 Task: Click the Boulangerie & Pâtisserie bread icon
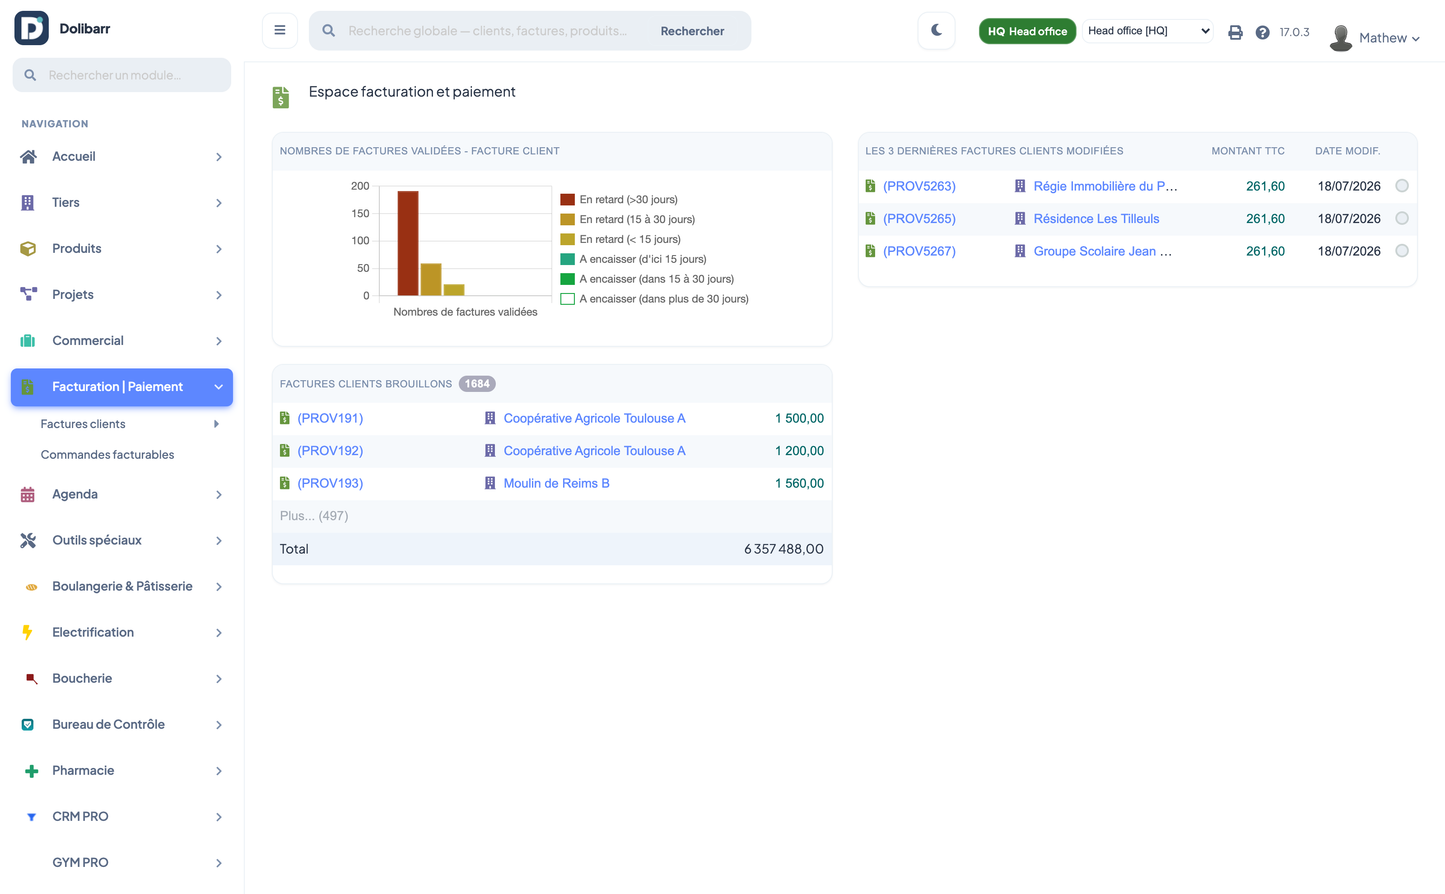tap(31, 587)
